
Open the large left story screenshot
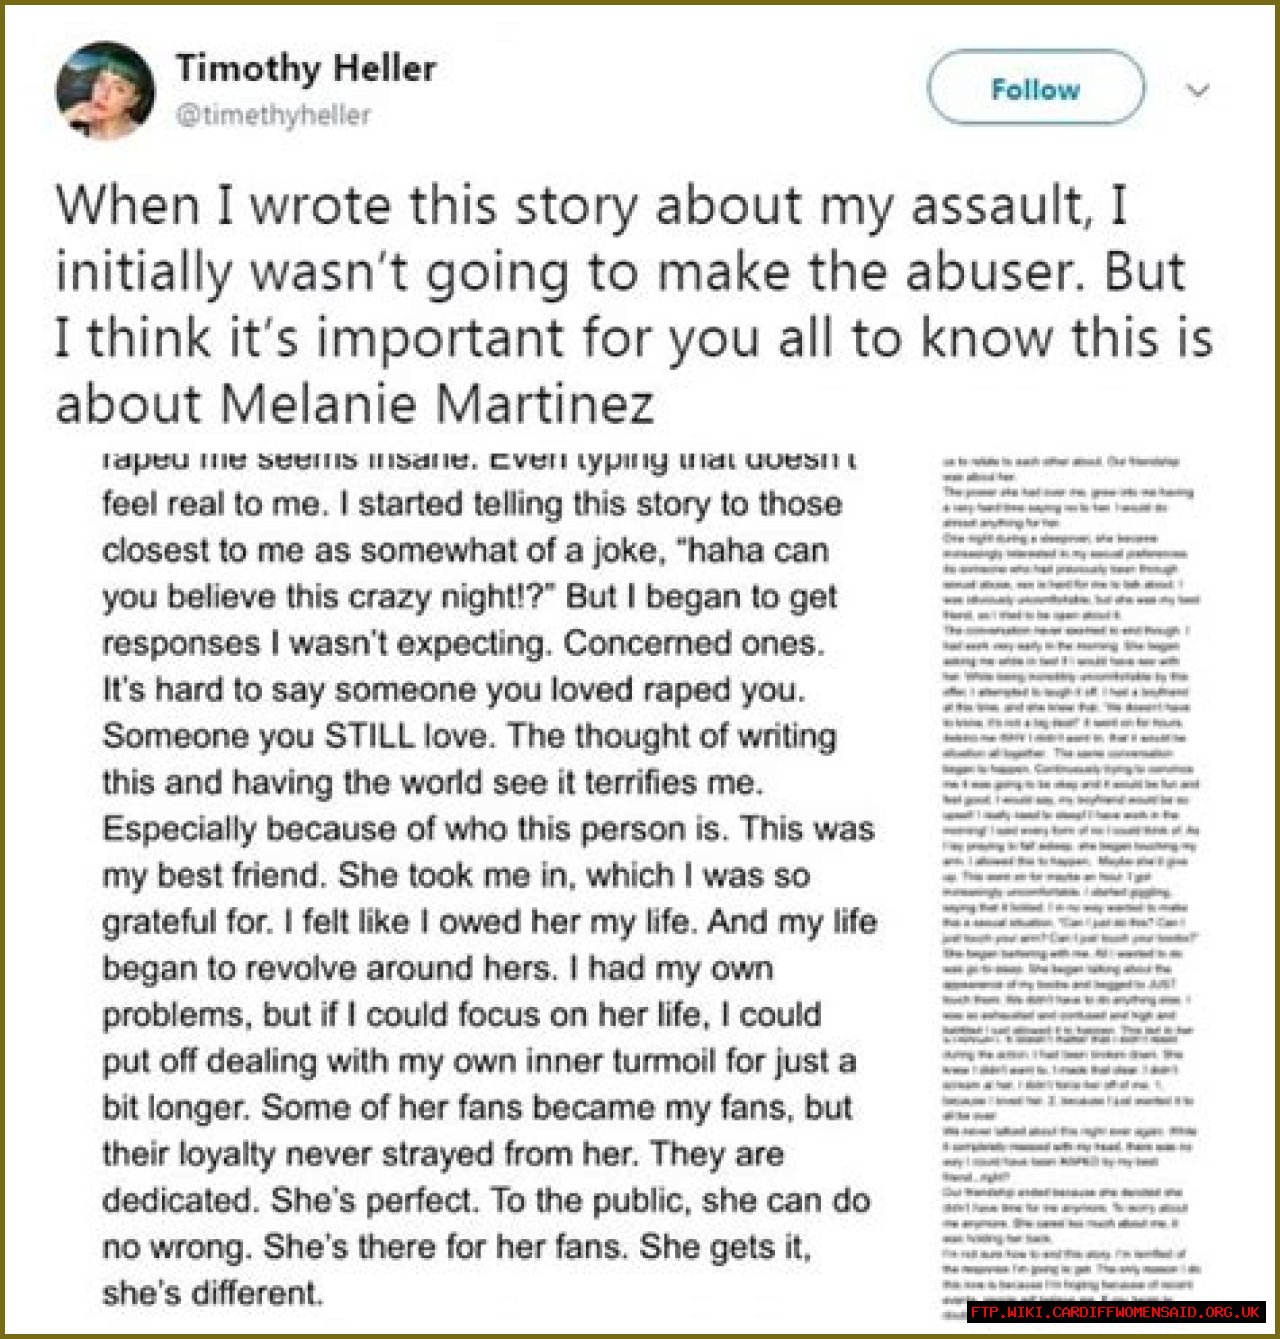click(488, 880)
